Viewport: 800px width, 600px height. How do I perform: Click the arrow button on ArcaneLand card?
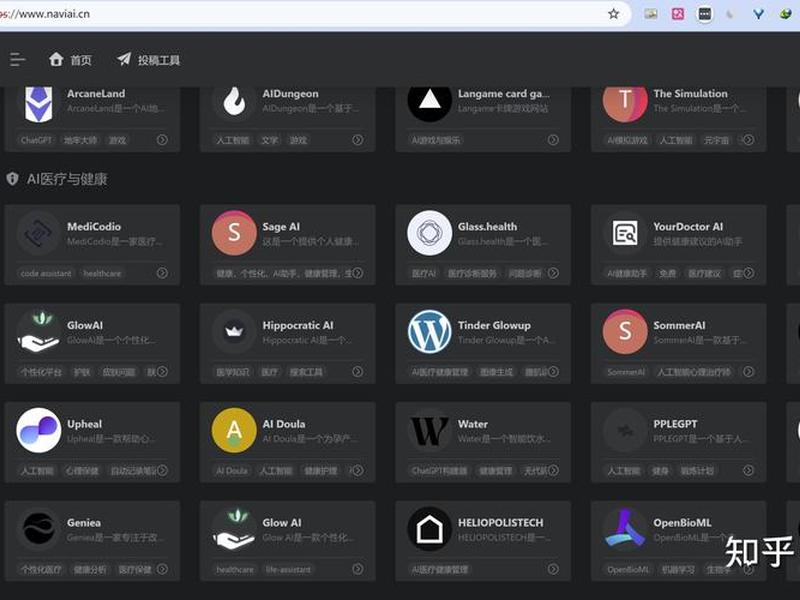click(162, 140)
